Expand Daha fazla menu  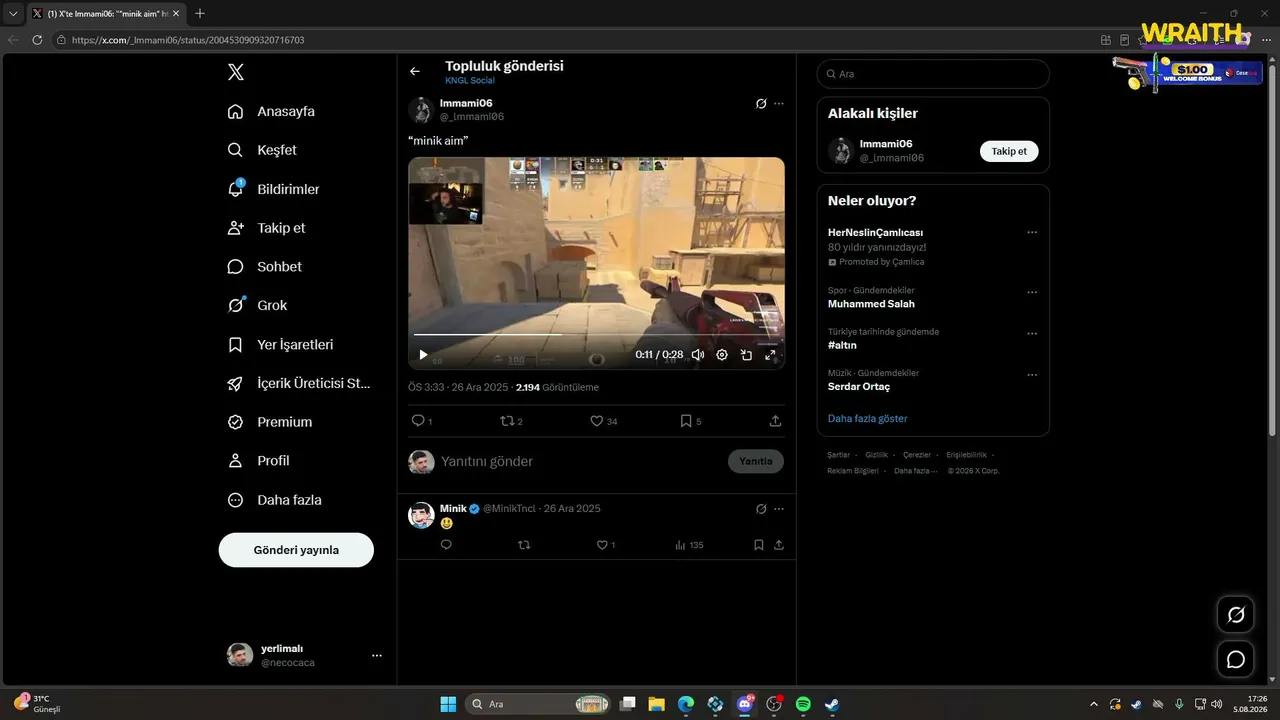point(274,500)
